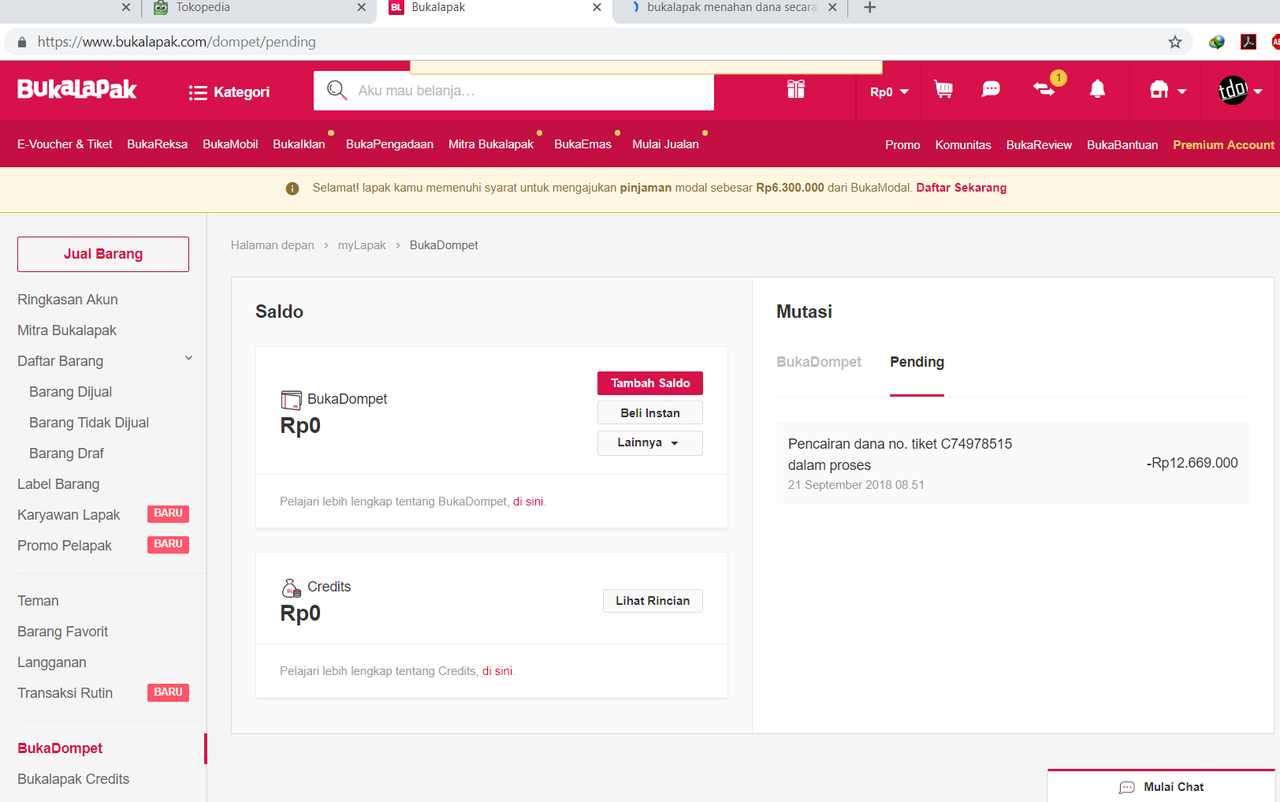Click the info icon in the loan banner
The width and height of the screenshot is (1280, 802).
pyautogui.click(x=292, y=188)
